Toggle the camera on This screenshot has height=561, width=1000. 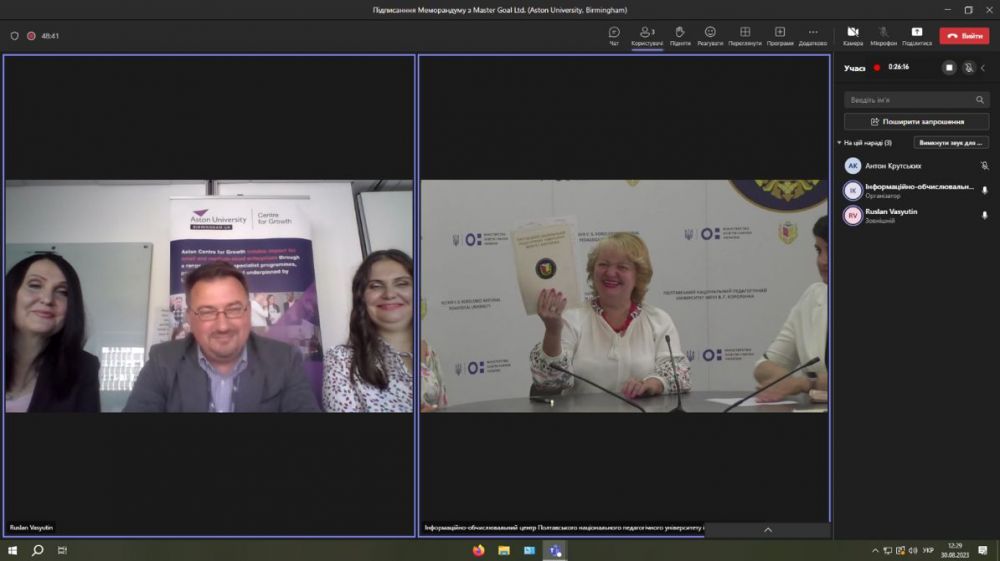pyautogui.click(x=853, y=35)
